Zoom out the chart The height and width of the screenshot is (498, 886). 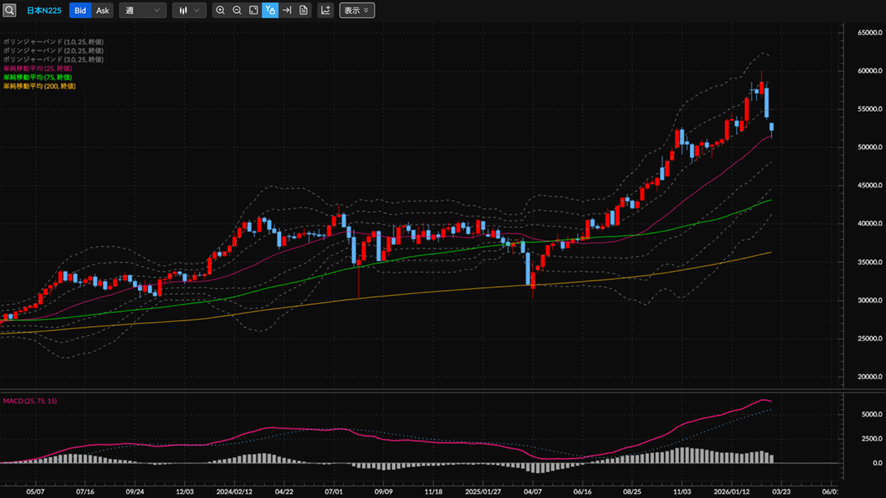(x=237, y=10)
